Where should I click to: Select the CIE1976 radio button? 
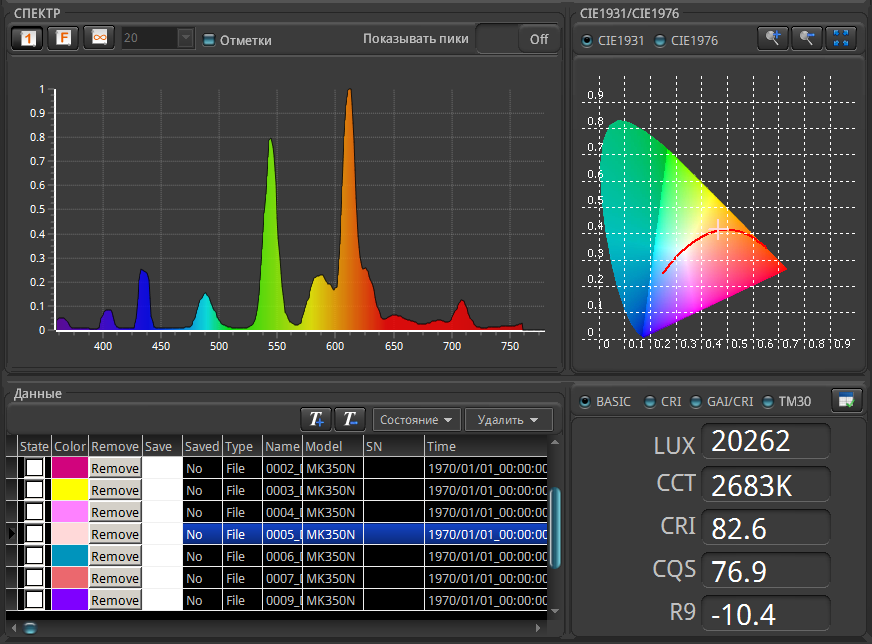(660, 41)
